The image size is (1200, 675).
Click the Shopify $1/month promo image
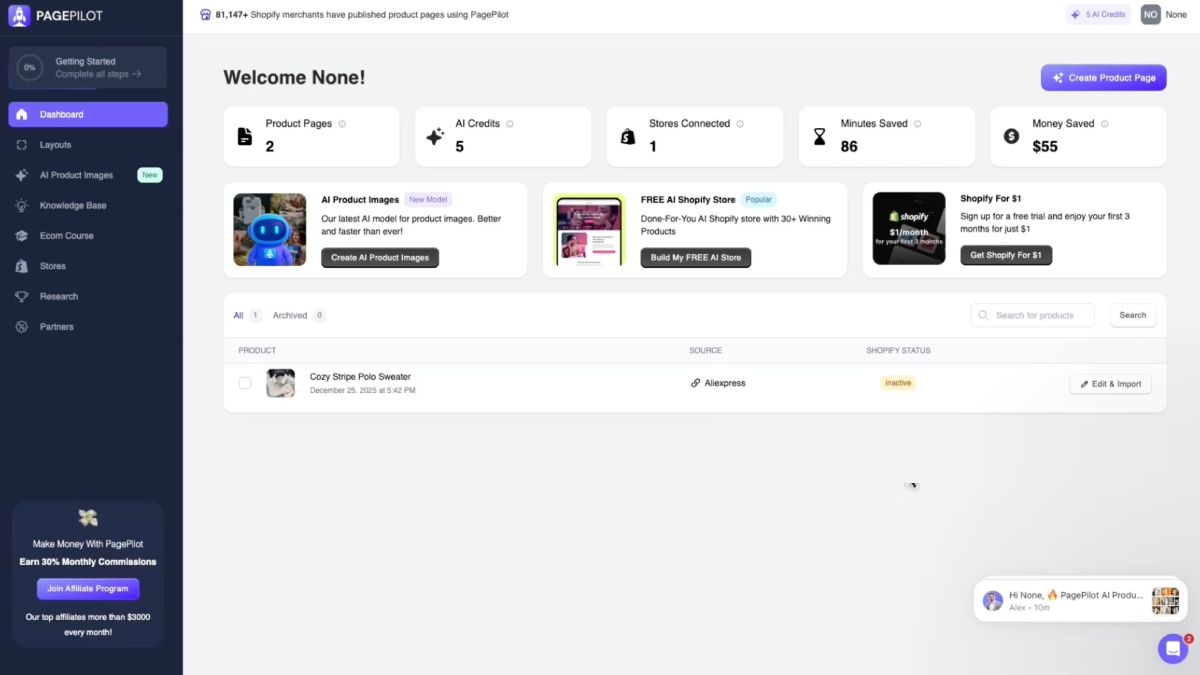click(909, 228)
